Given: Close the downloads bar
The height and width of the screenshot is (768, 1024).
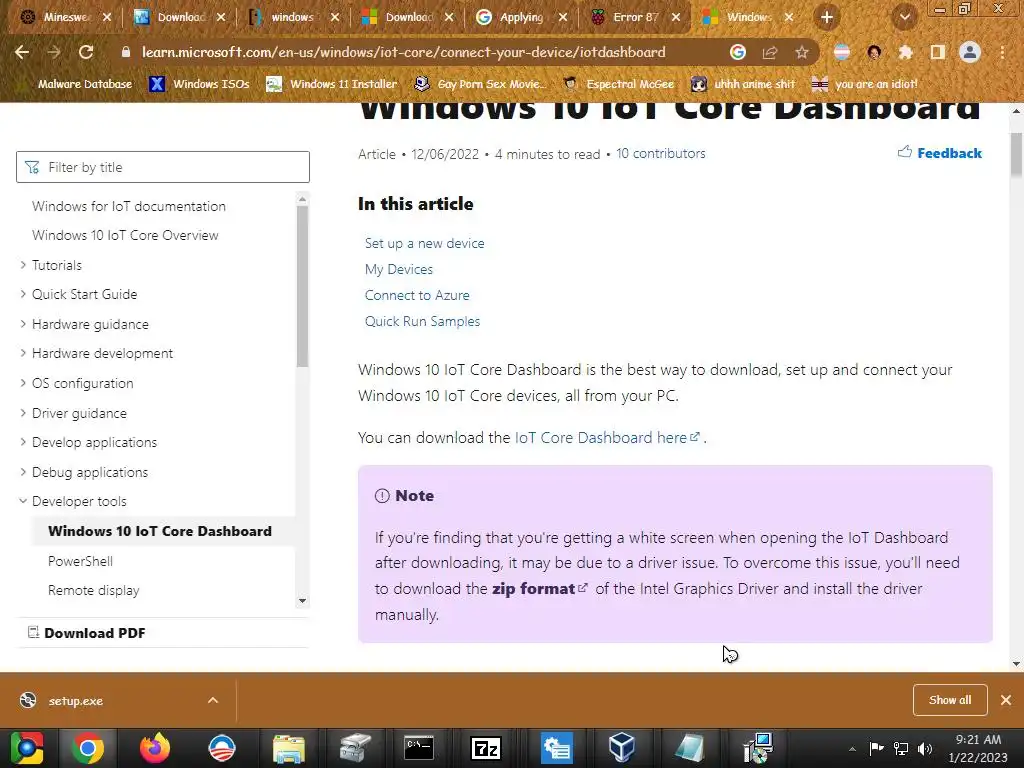Looking at the screenshot, I should point(1006,700).
